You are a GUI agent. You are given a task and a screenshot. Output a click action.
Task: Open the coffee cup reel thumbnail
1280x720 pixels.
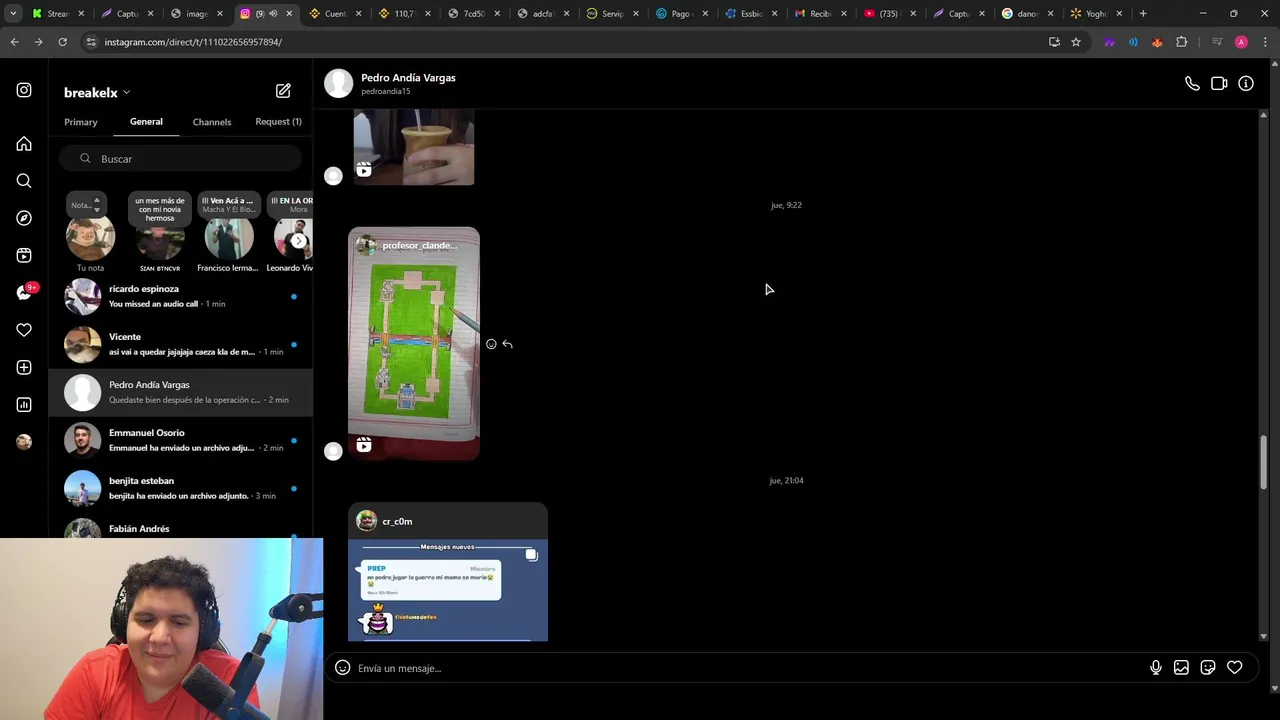pyautogui.click(x=414, y=148)
